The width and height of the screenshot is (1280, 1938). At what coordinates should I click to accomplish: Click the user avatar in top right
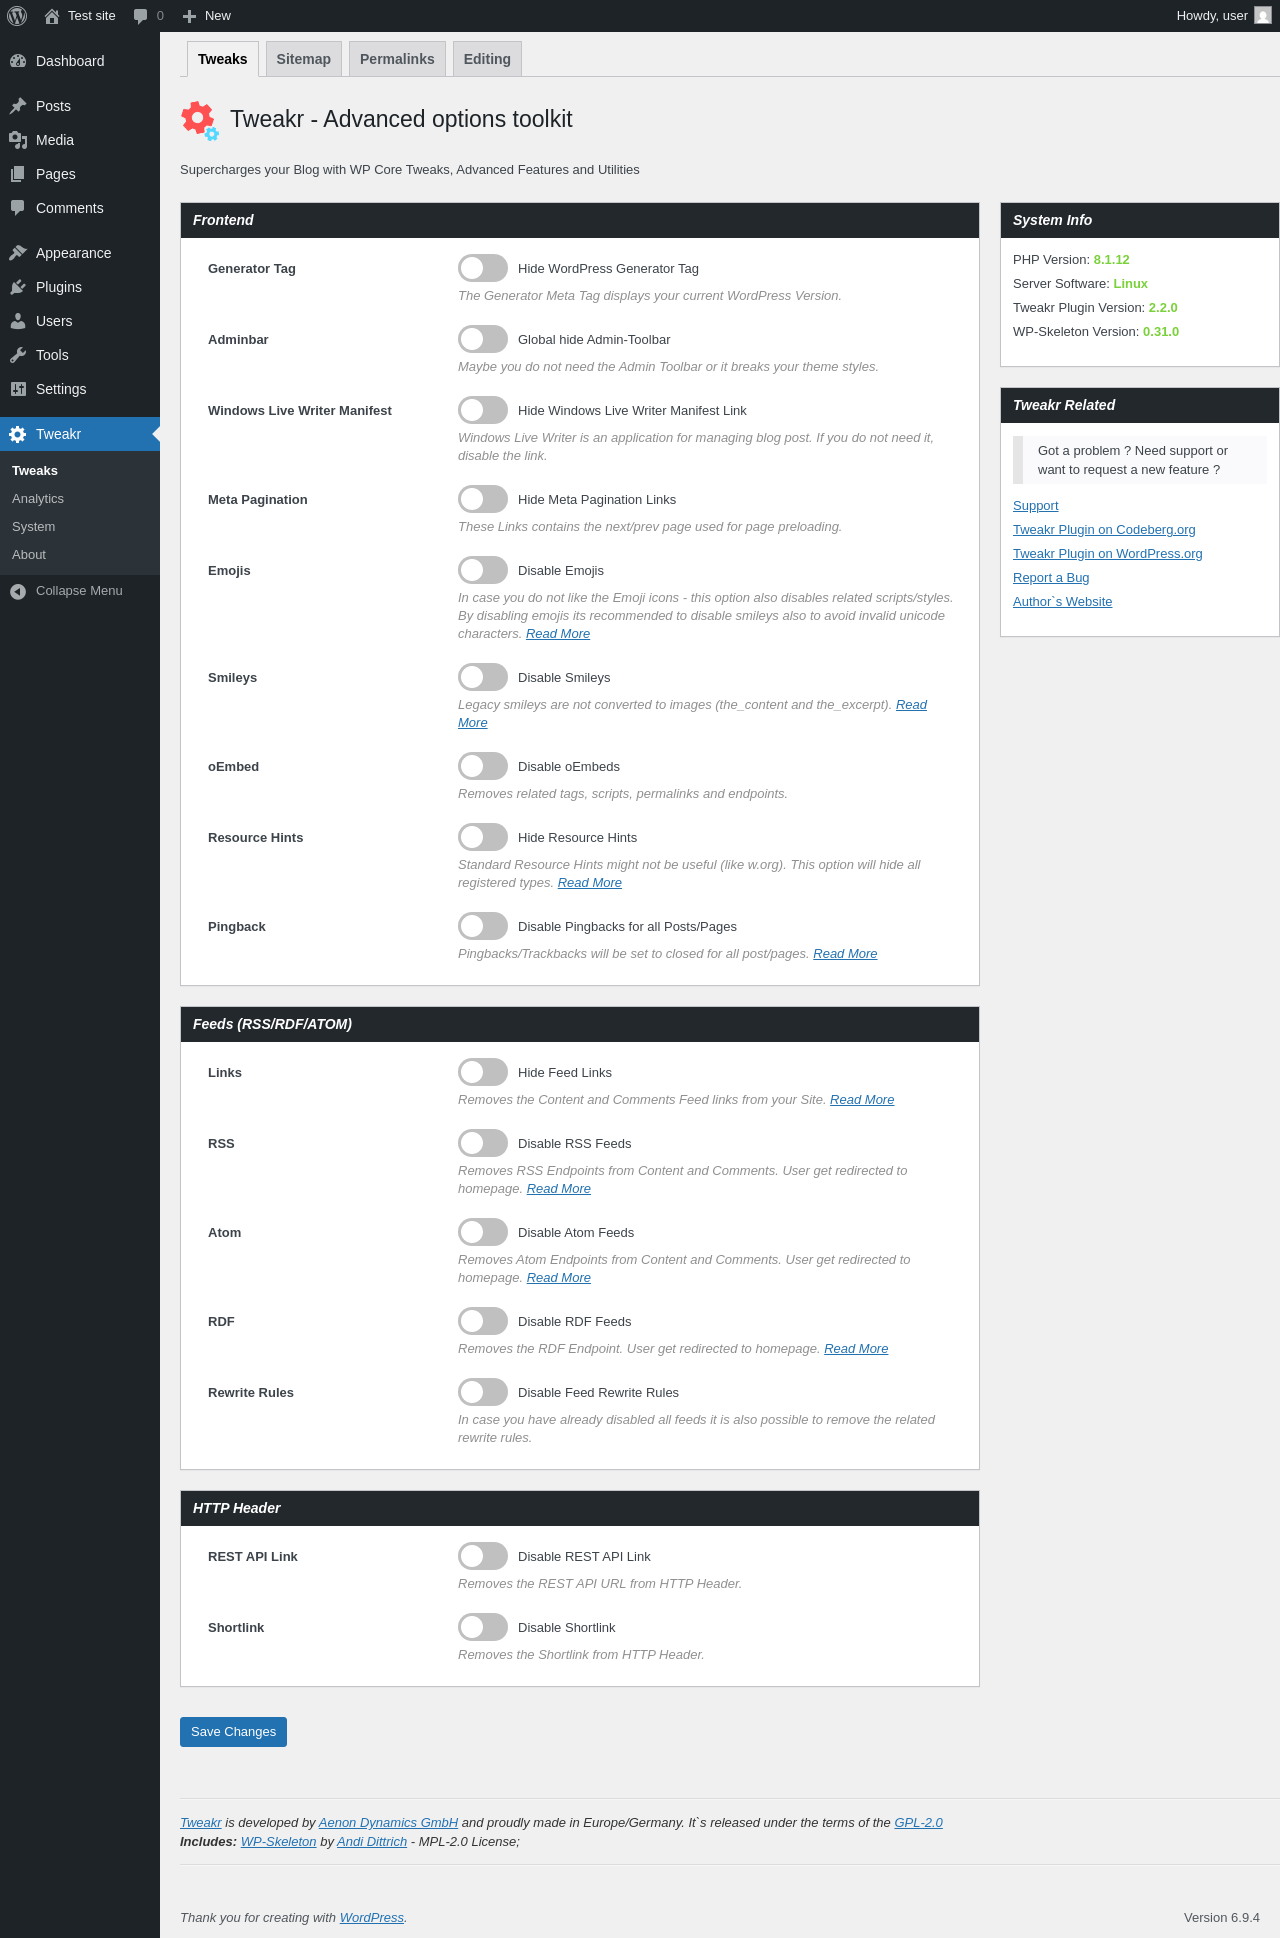tap(1263, 16)
